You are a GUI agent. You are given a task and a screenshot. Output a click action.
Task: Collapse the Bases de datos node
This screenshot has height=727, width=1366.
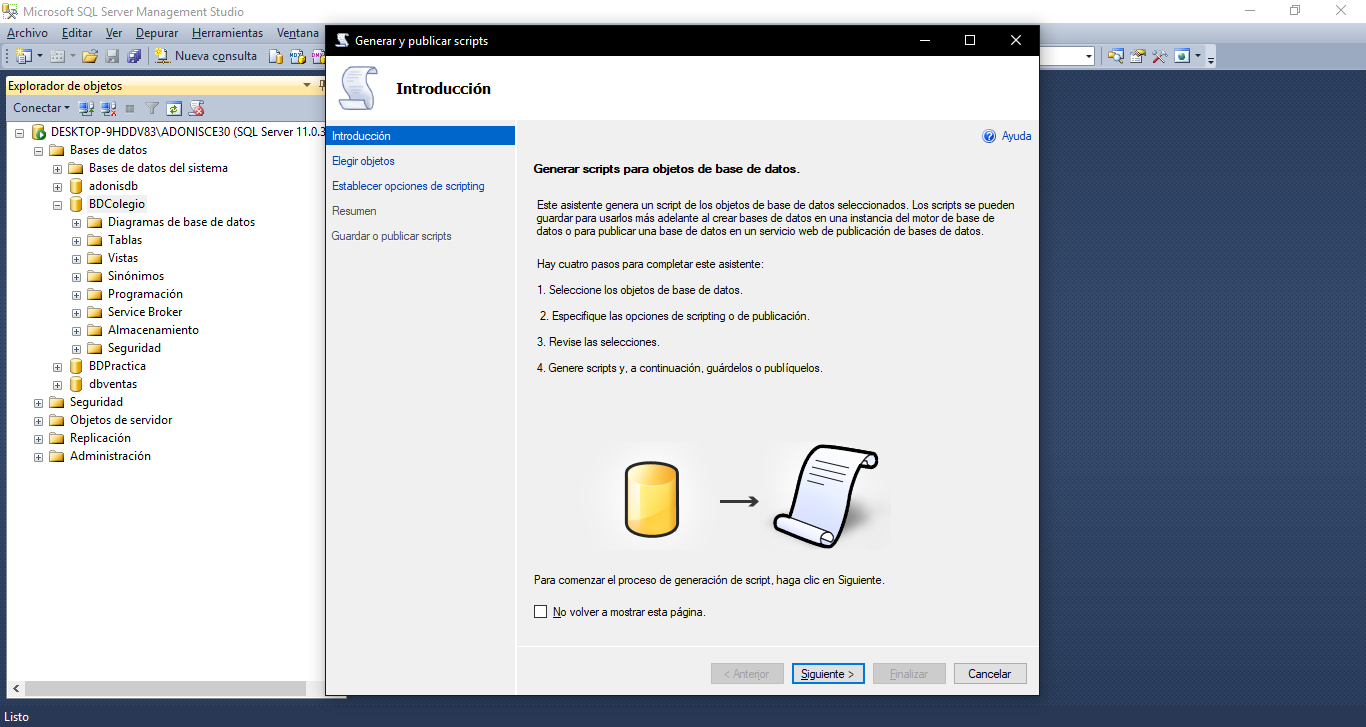click(x=38, y=150)
